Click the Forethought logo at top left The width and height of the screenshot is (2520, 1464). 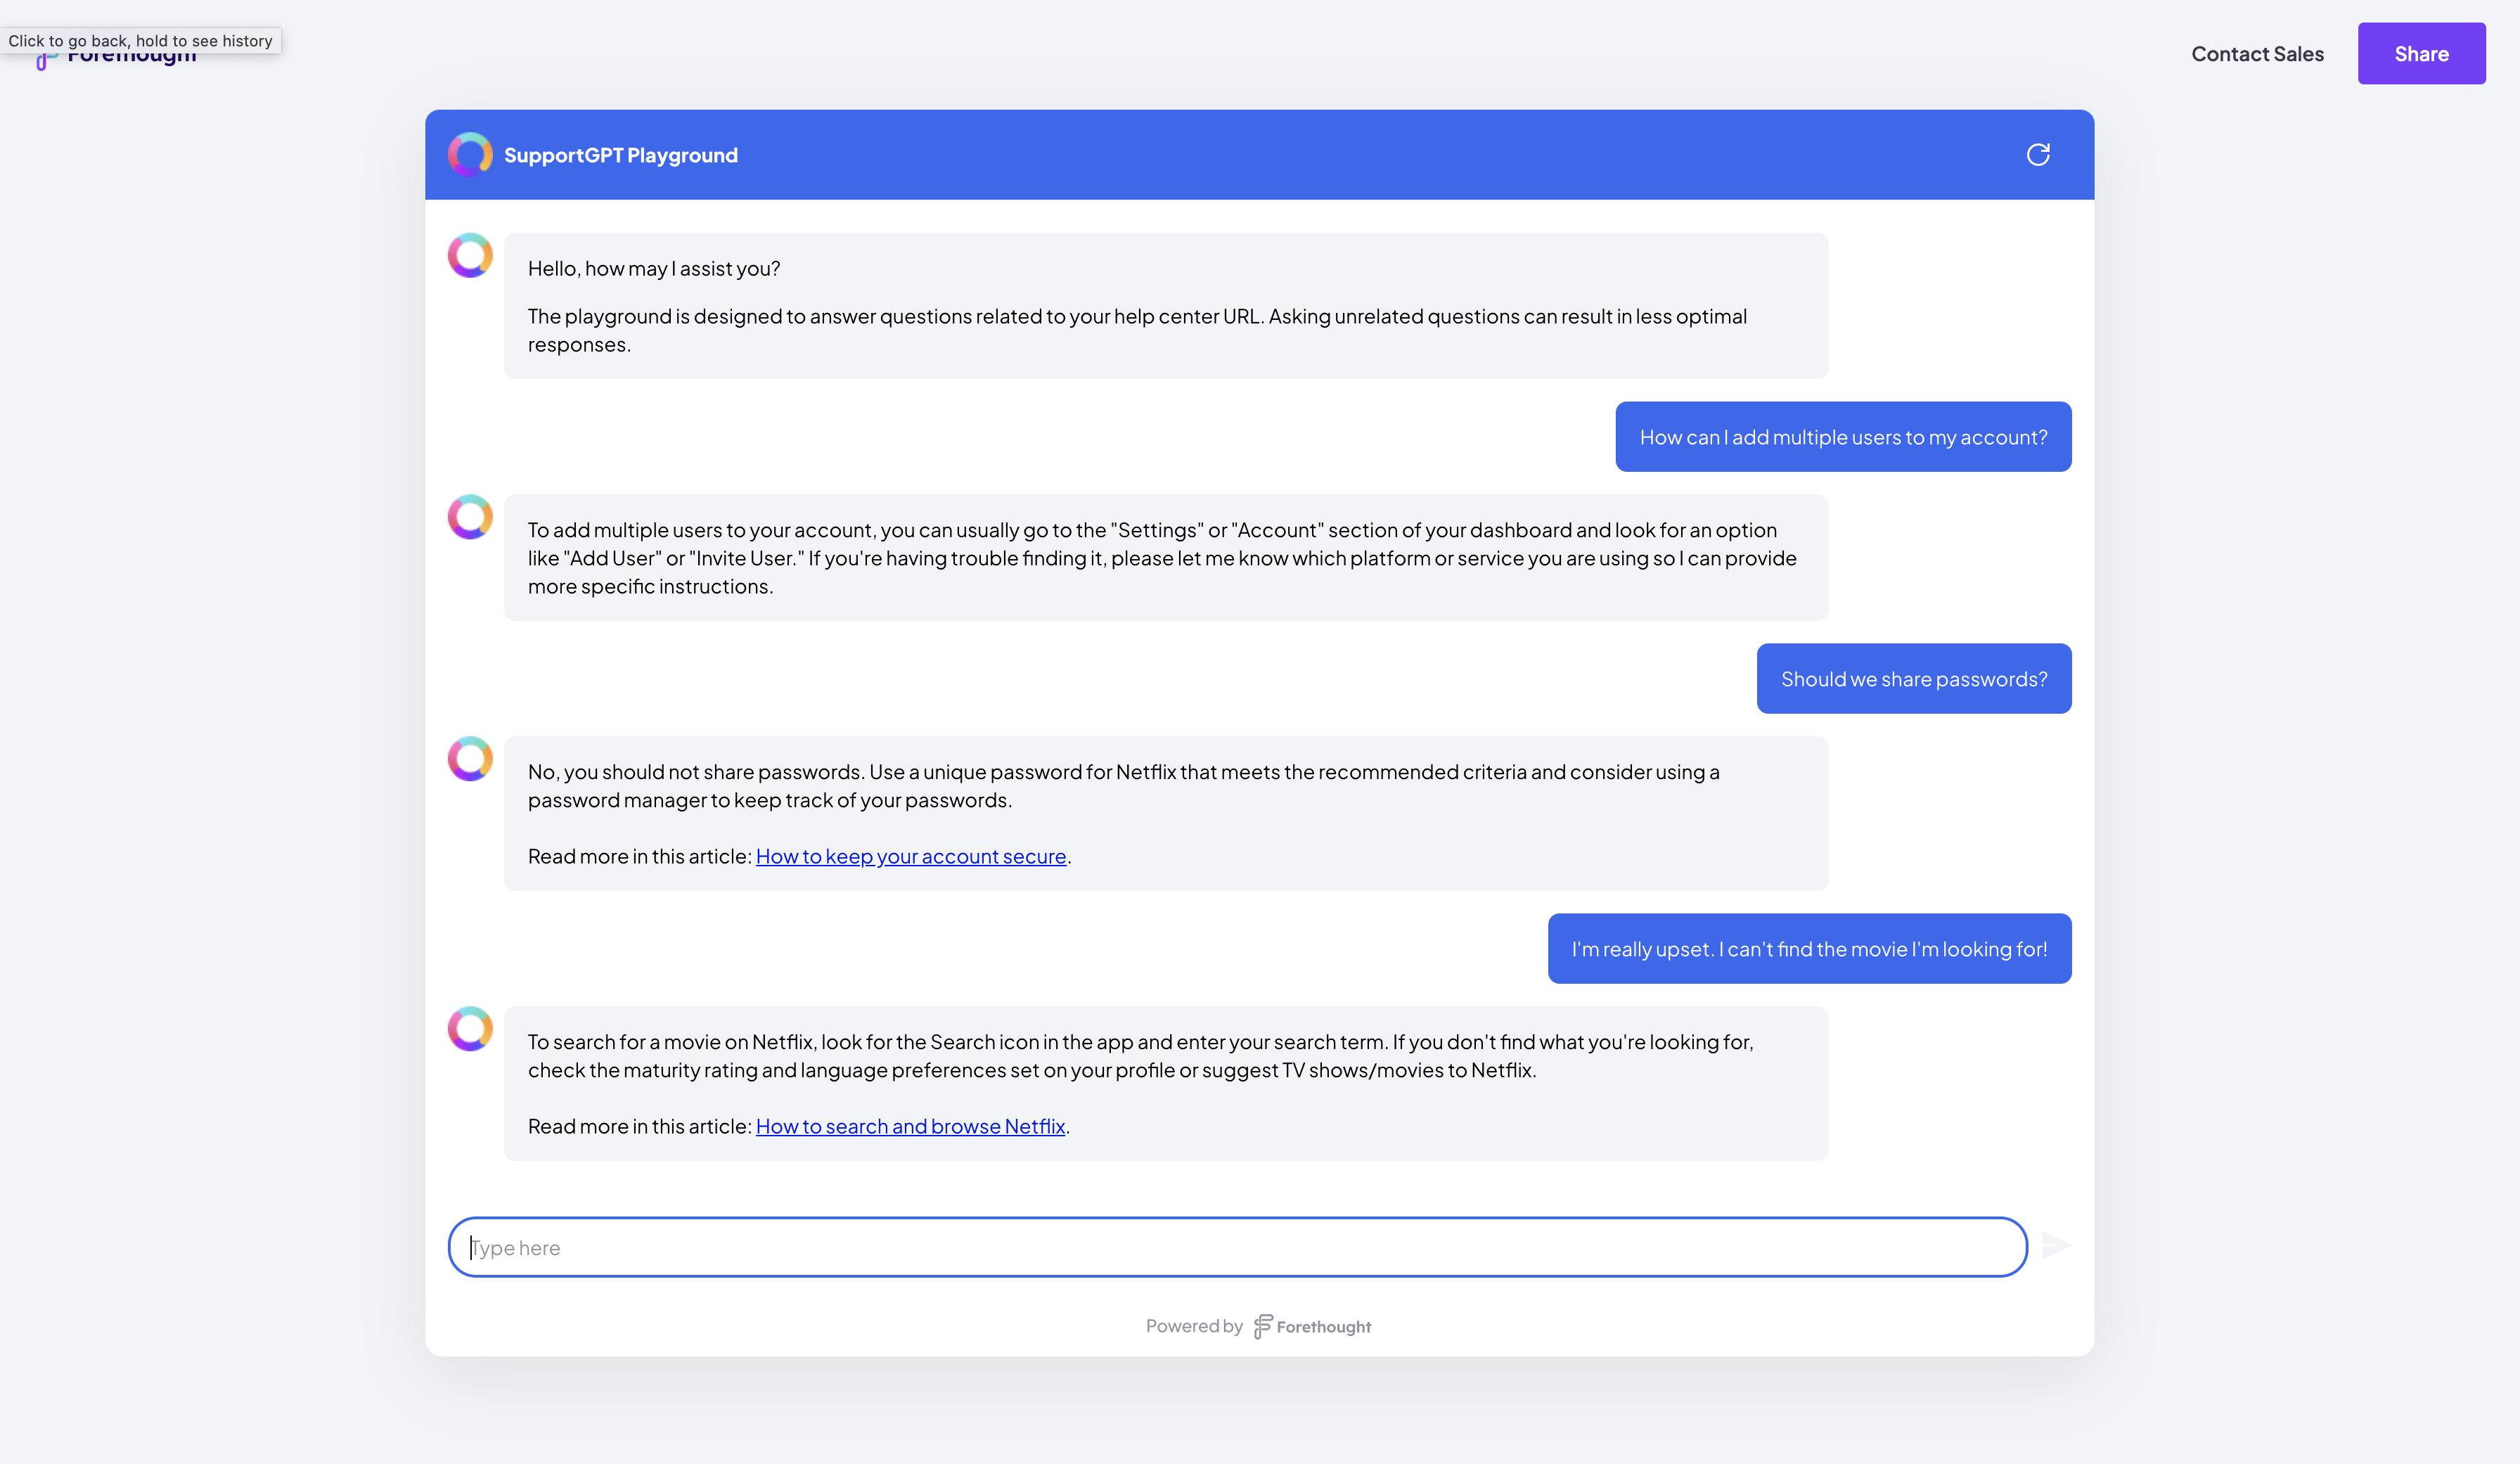click(x=116, y=56)
